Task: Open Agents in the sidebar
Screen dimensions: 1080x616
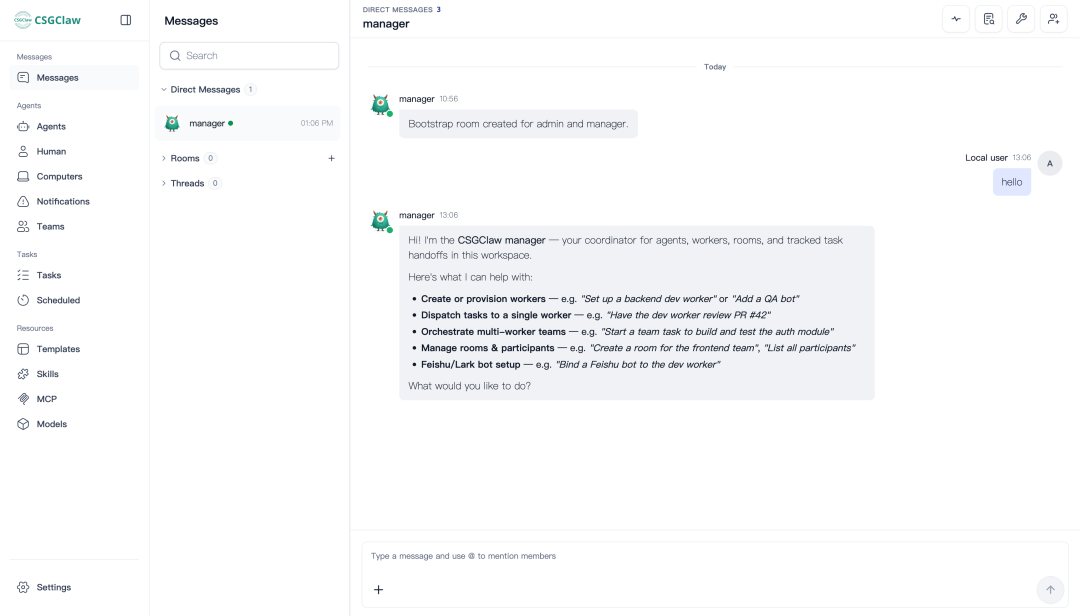Action: tap(74, 127)
